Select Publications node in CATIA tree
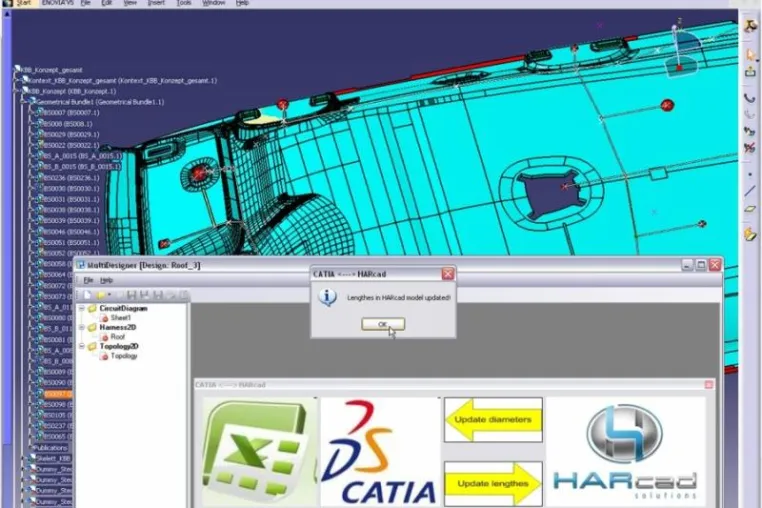 tap(51, 448)
